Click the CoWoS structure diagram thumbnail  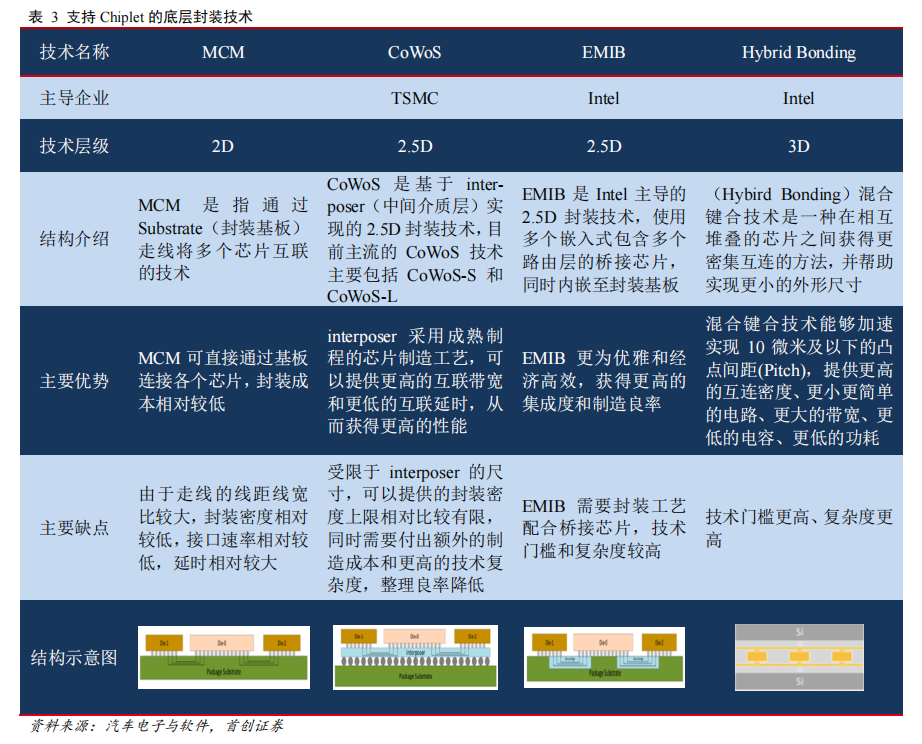tap(415, 657)
